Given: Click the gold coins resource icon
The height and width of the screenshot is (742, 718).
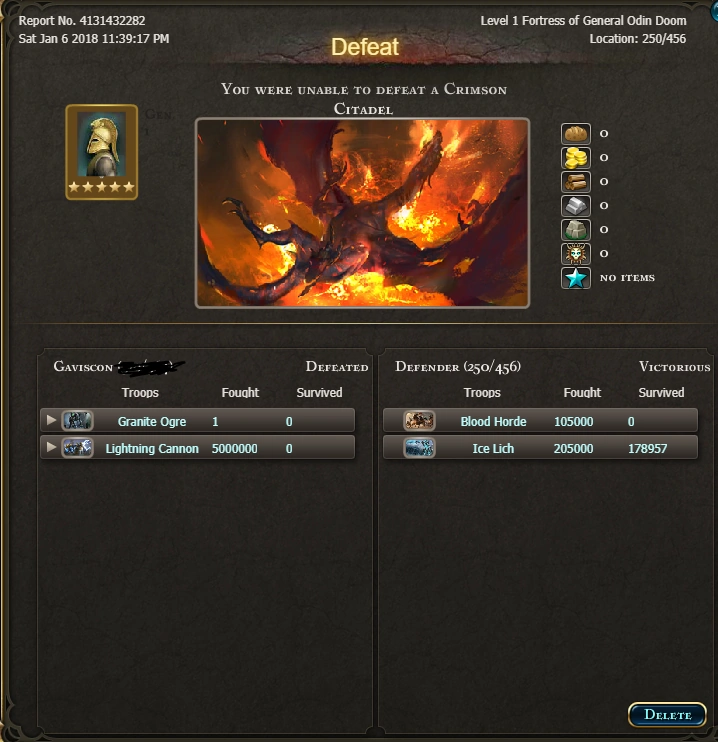Looking at the screenshot, I should (x=576, y=158).
